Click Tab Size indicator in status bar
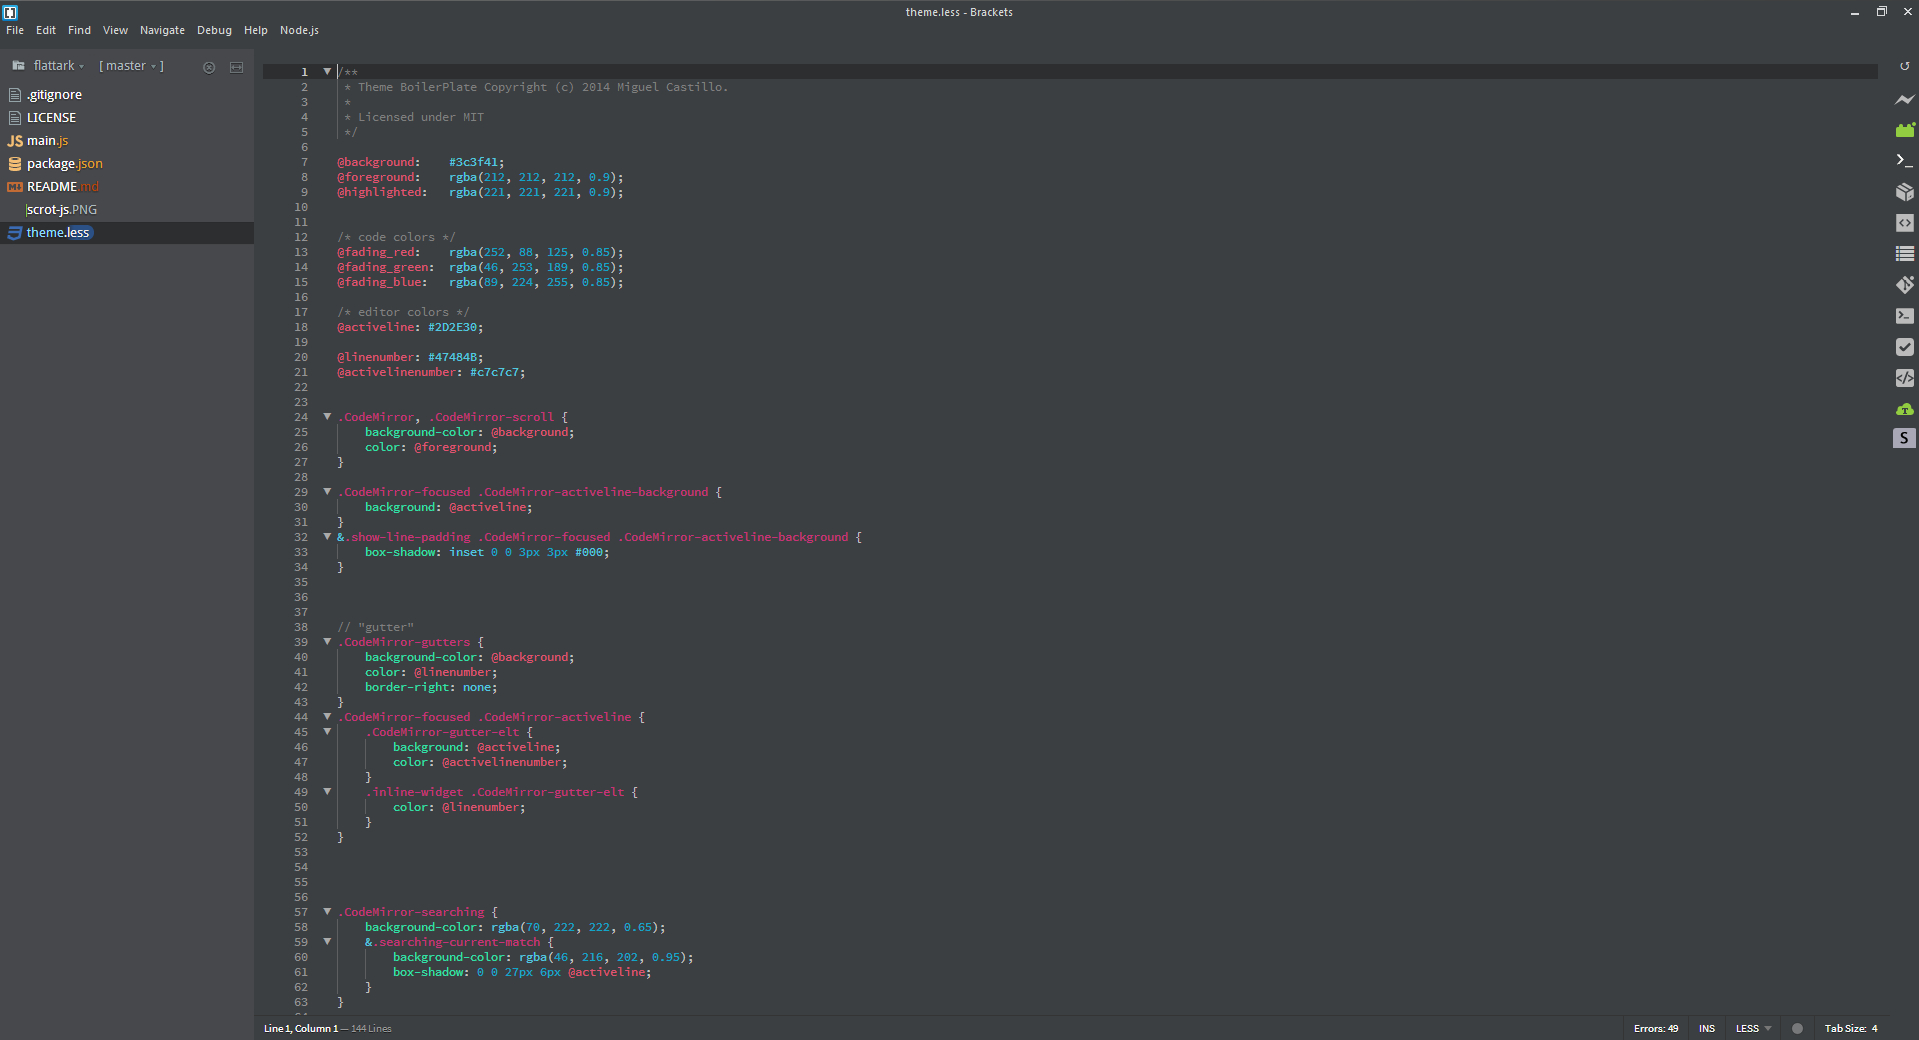The height and width of the screenshot is (1040, 1919). point(1851,1028)
